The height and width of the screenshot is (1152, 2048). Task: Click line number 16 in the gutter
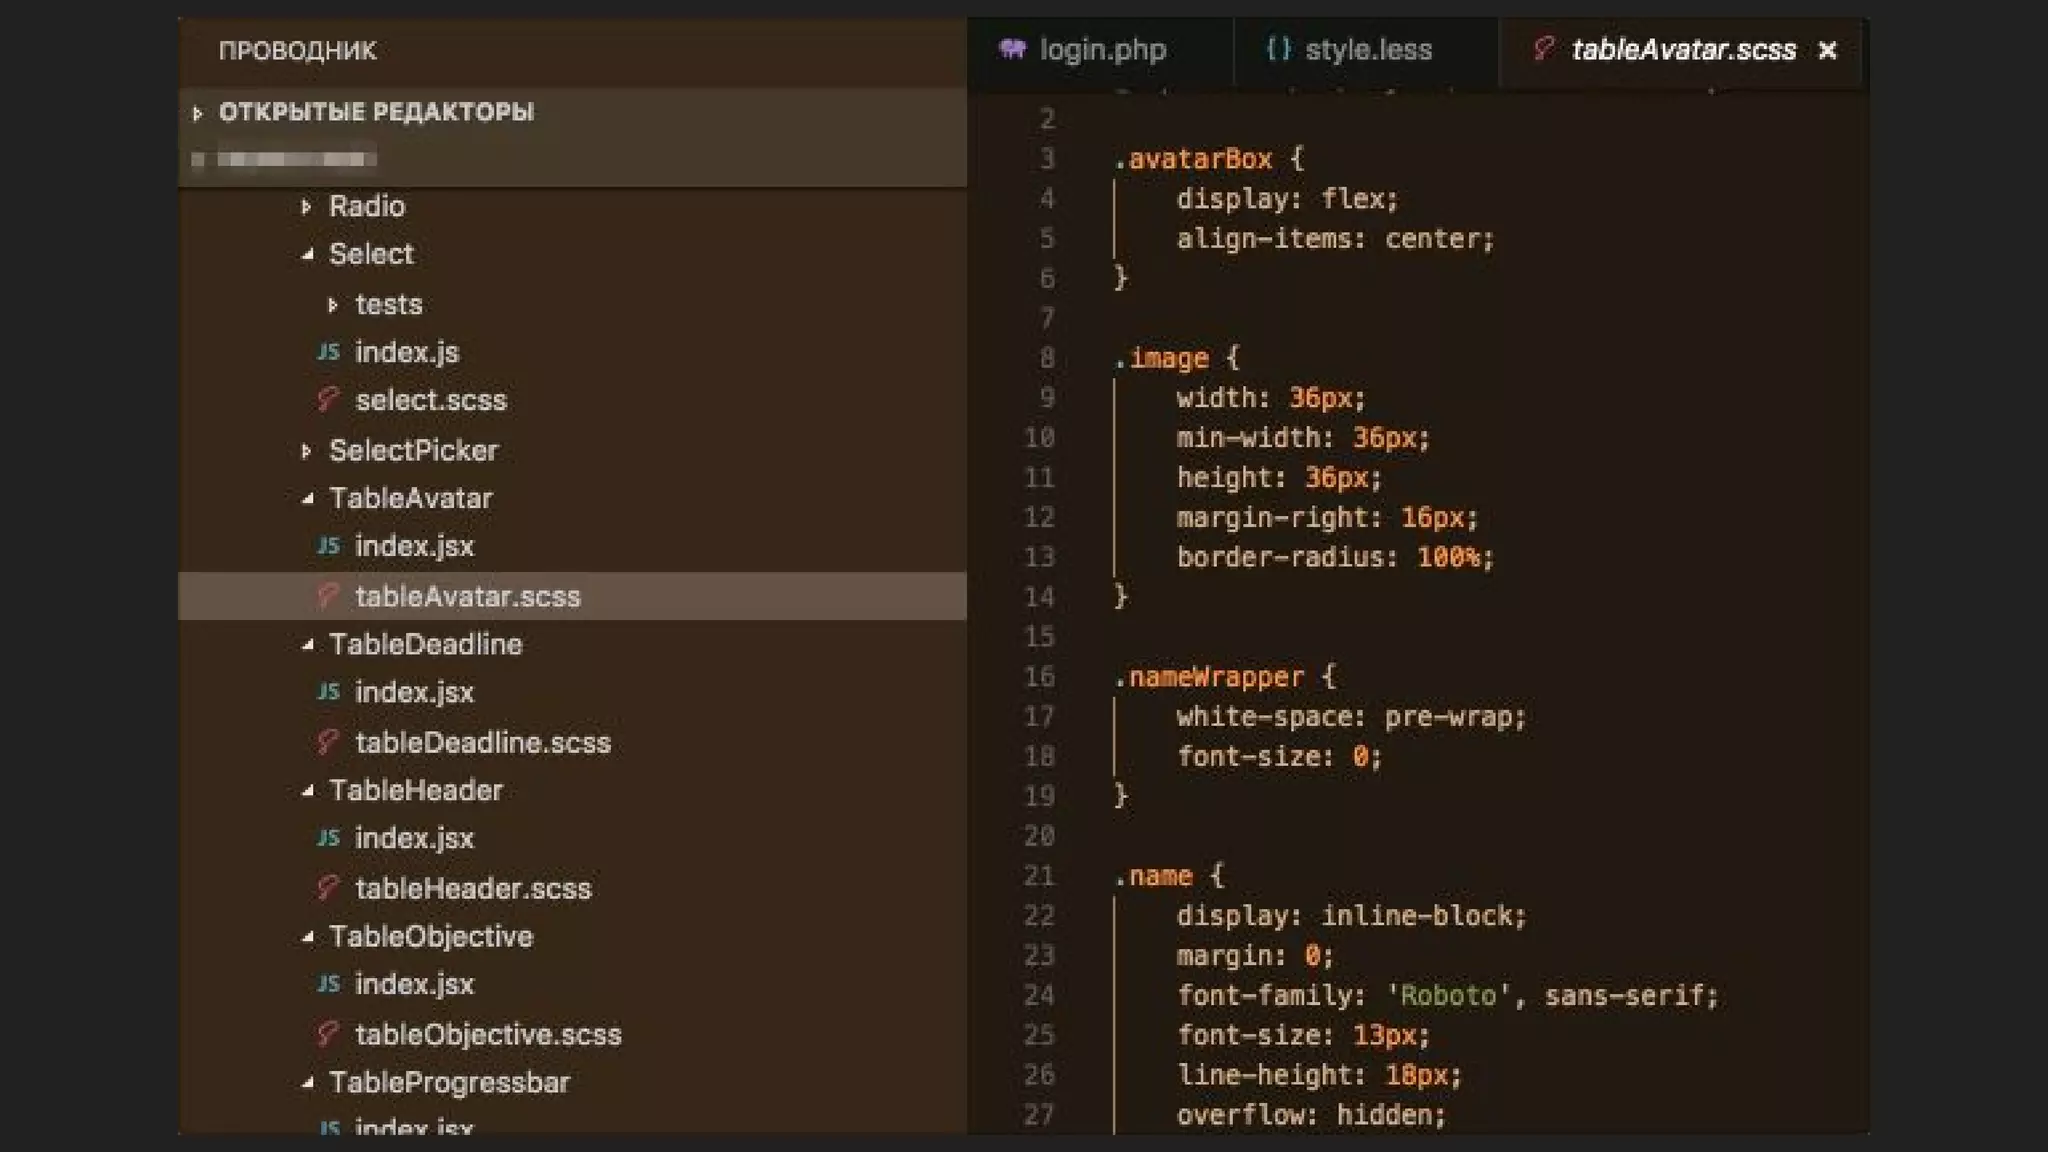tap(1039, 677)
